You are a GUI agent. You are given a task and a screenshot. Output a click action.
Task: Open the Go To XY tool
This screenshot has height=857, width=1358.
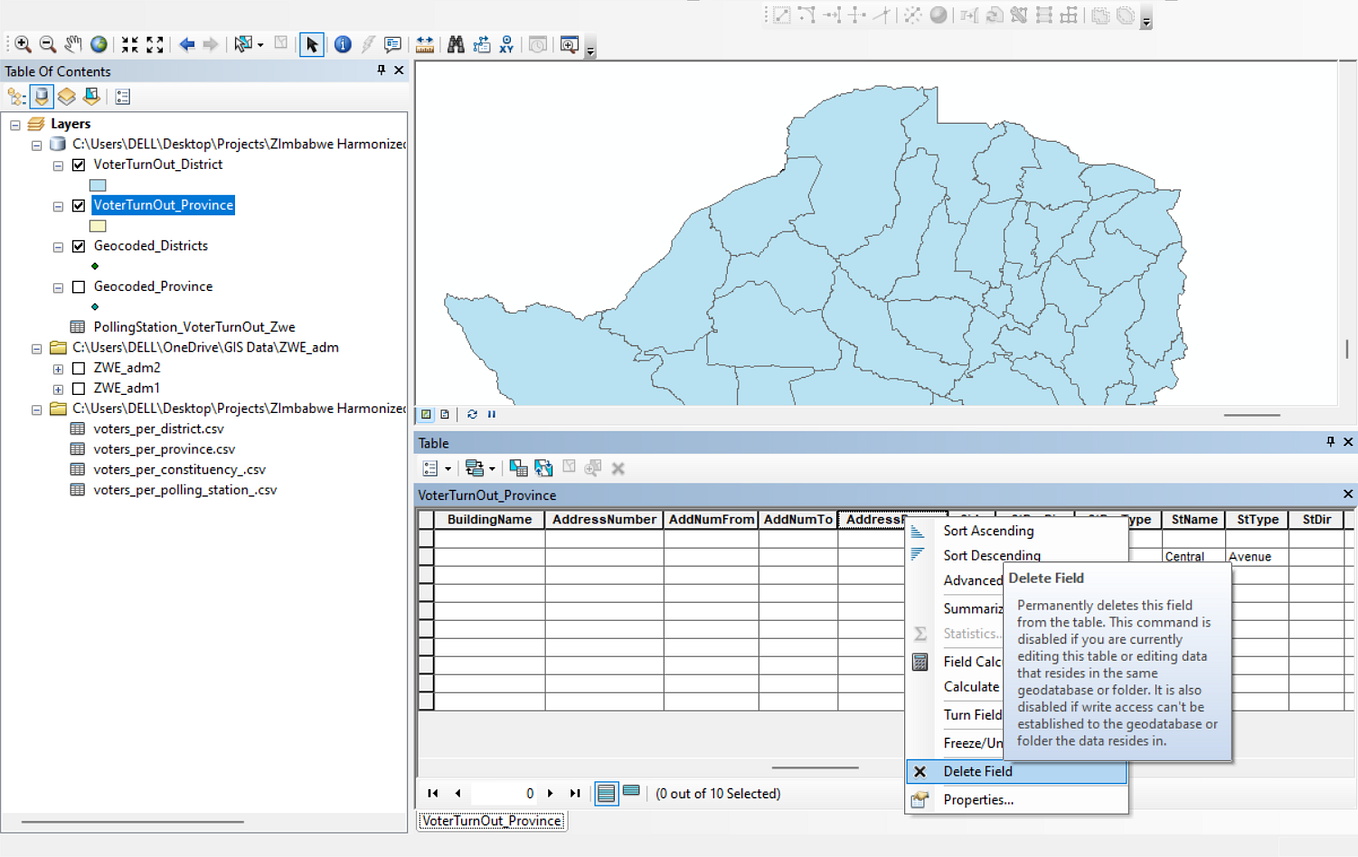point(506,44)
